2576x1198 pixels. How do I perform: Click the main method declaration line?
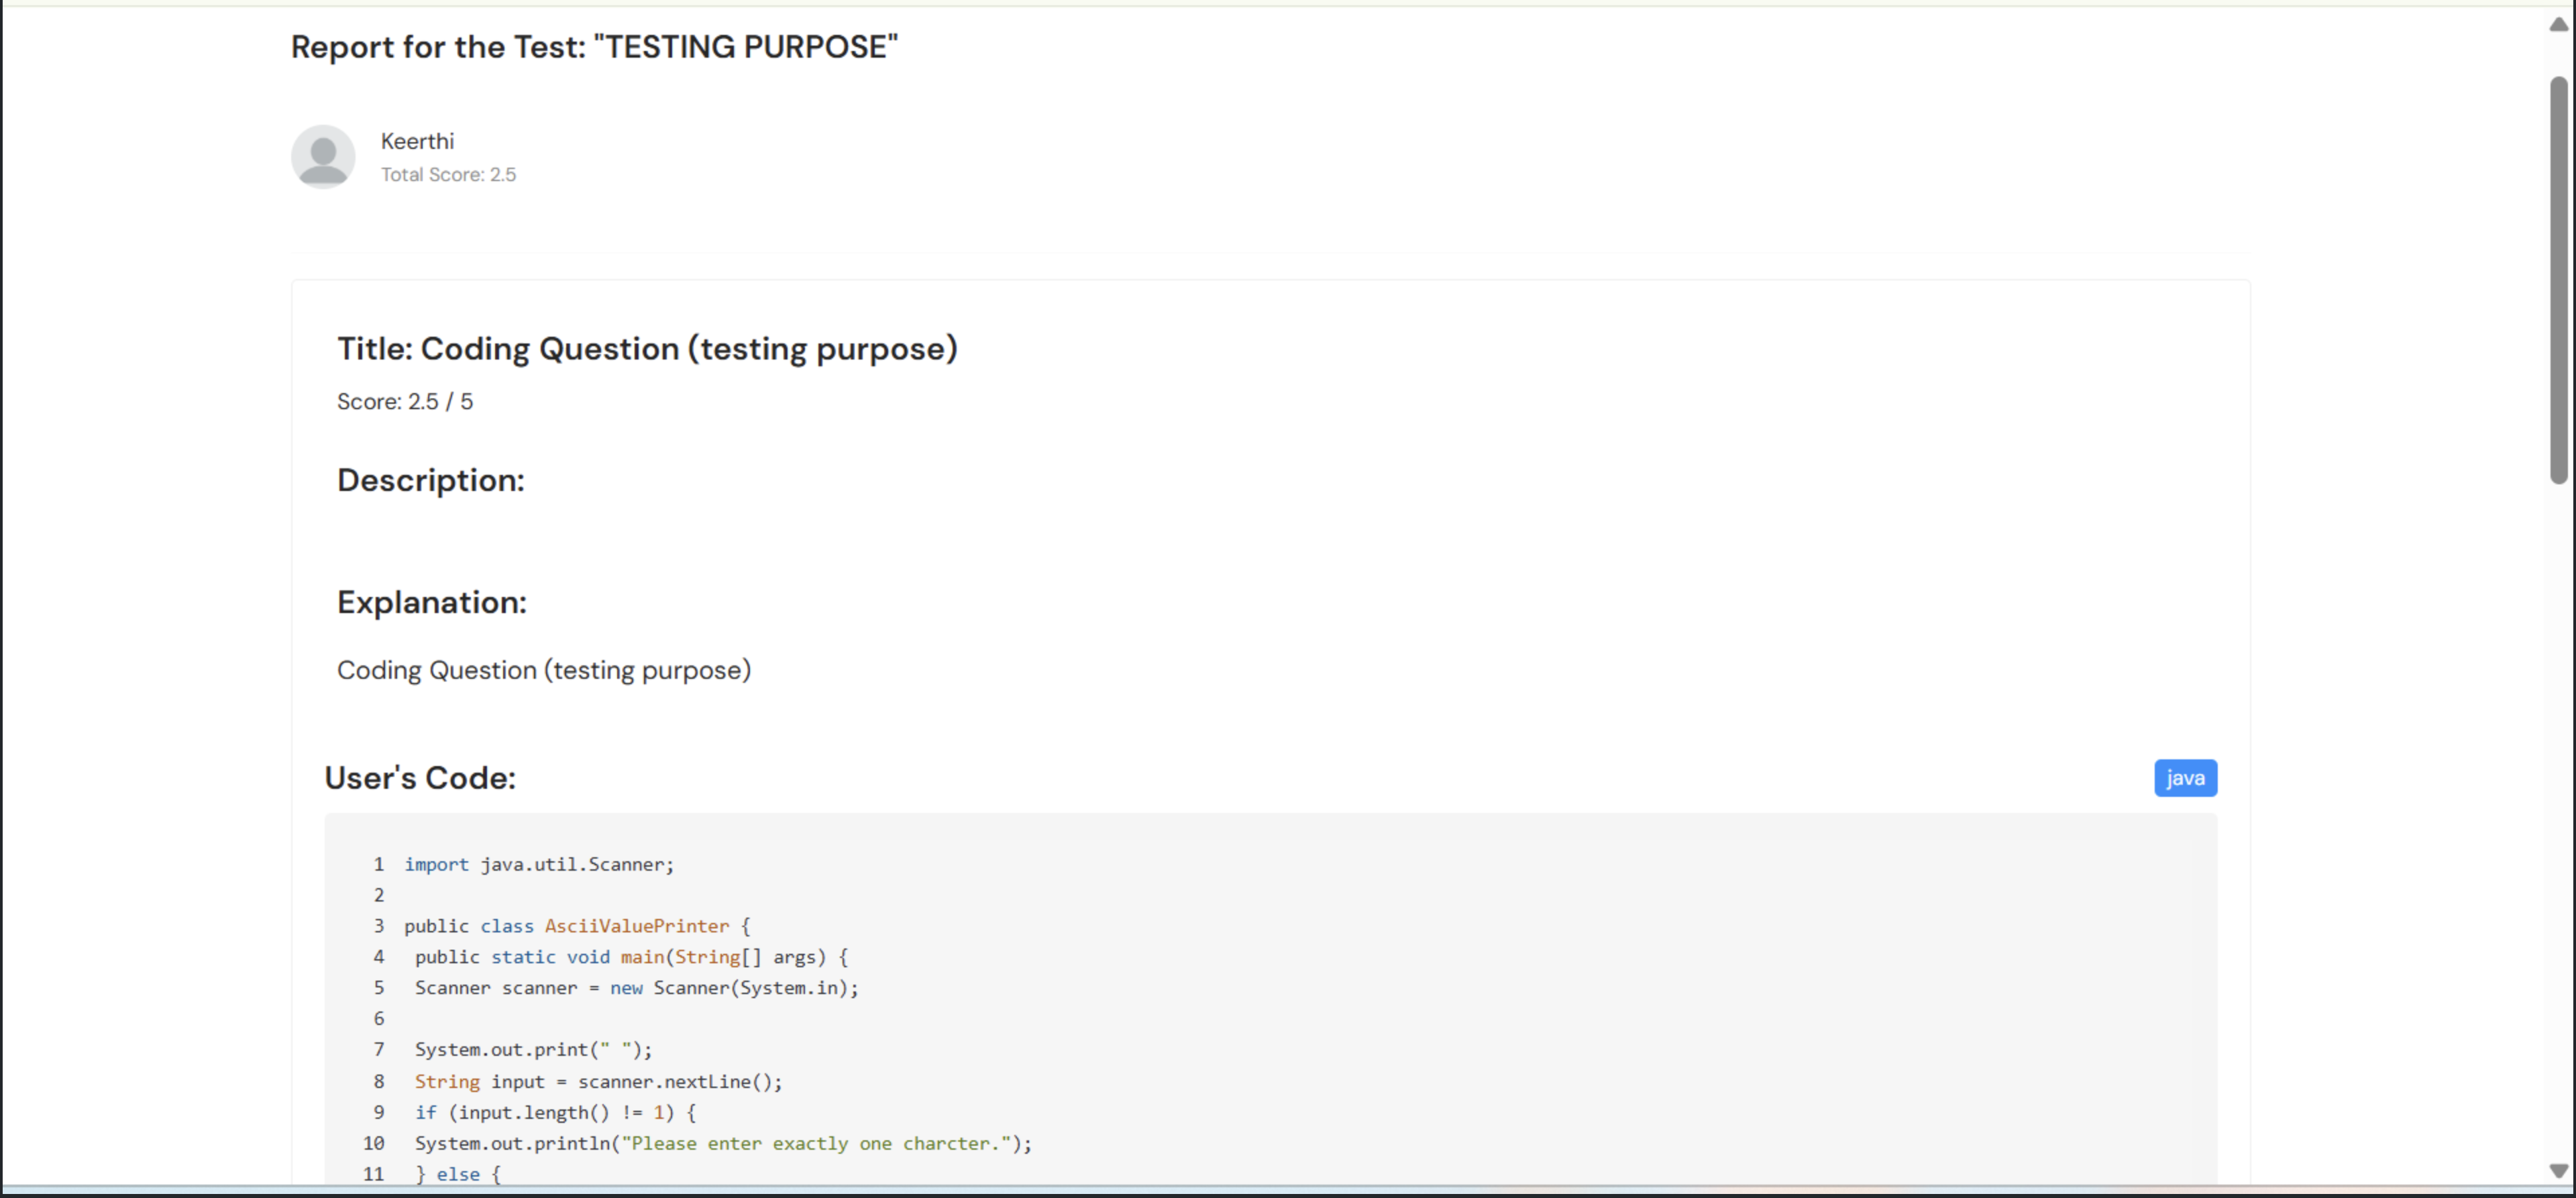(x=631, y=957)
